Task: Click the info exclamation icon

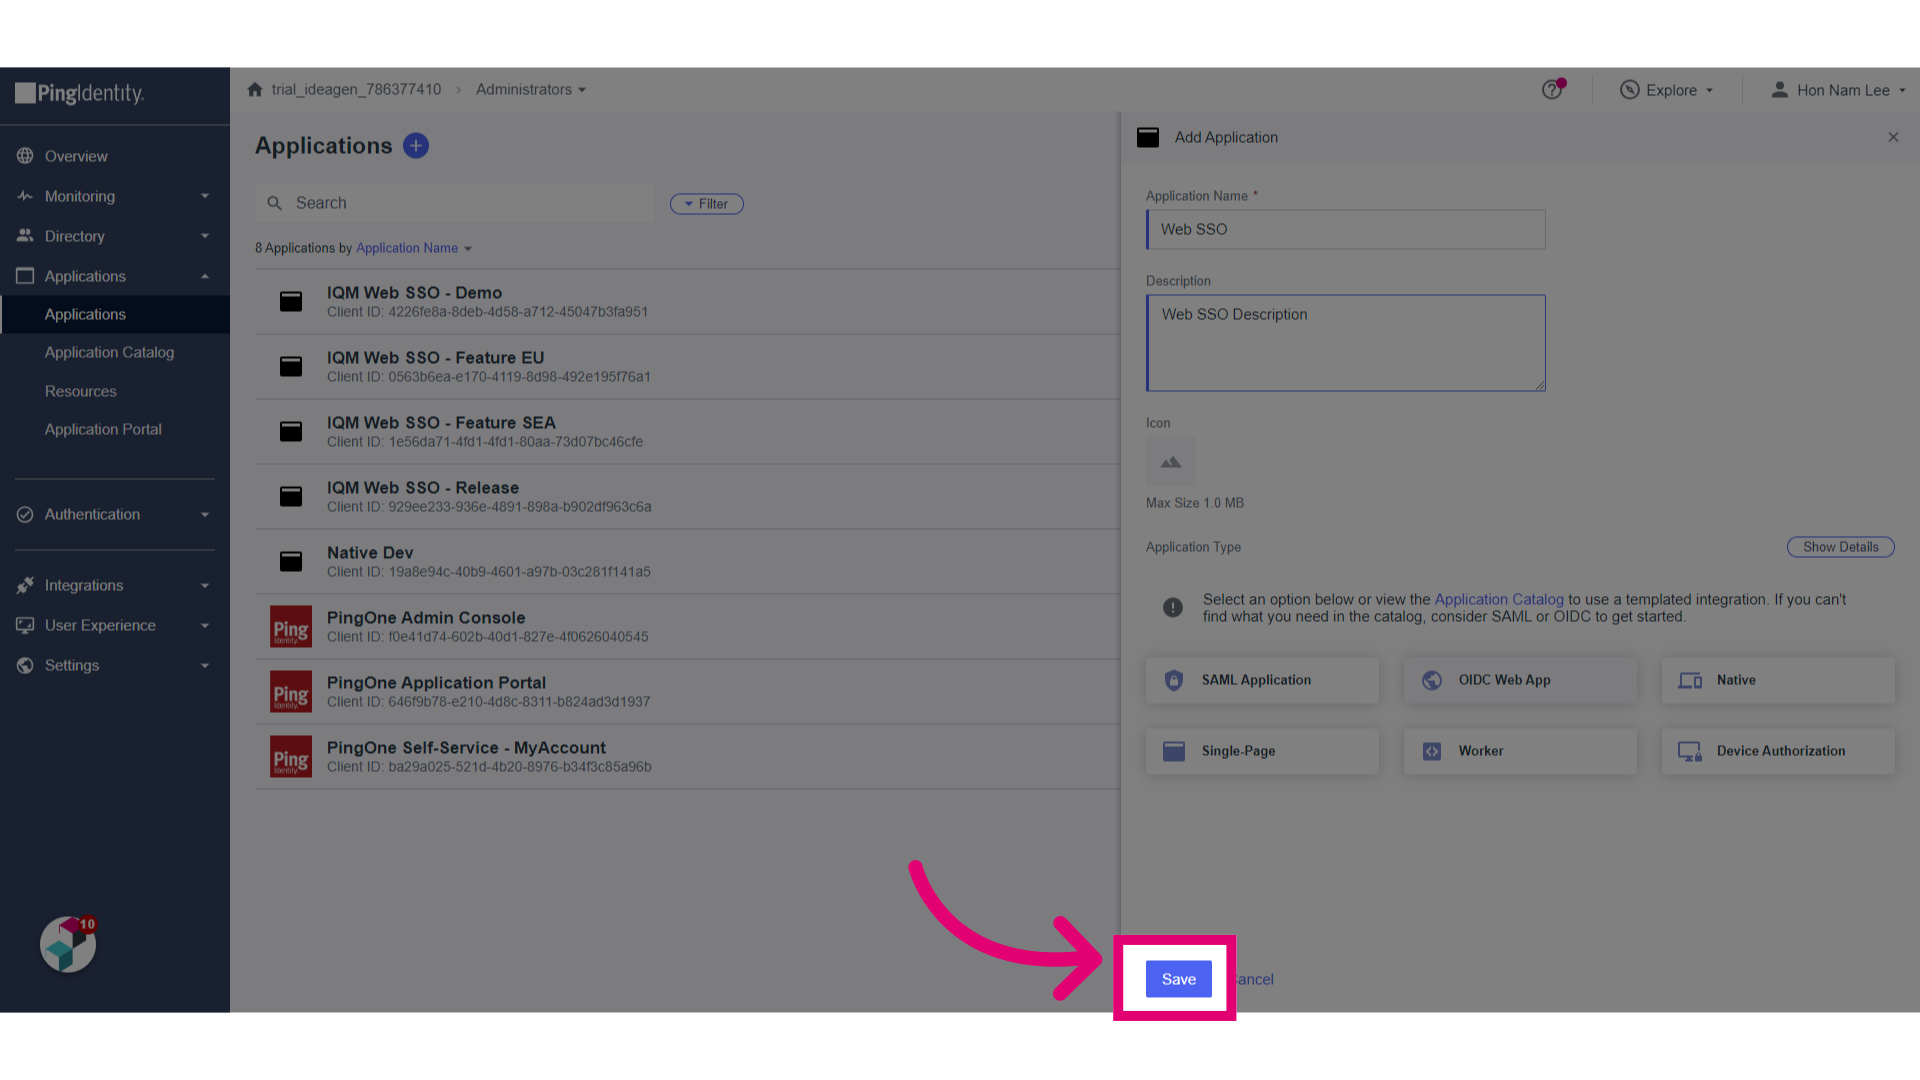Action: tap(1173, 607)
